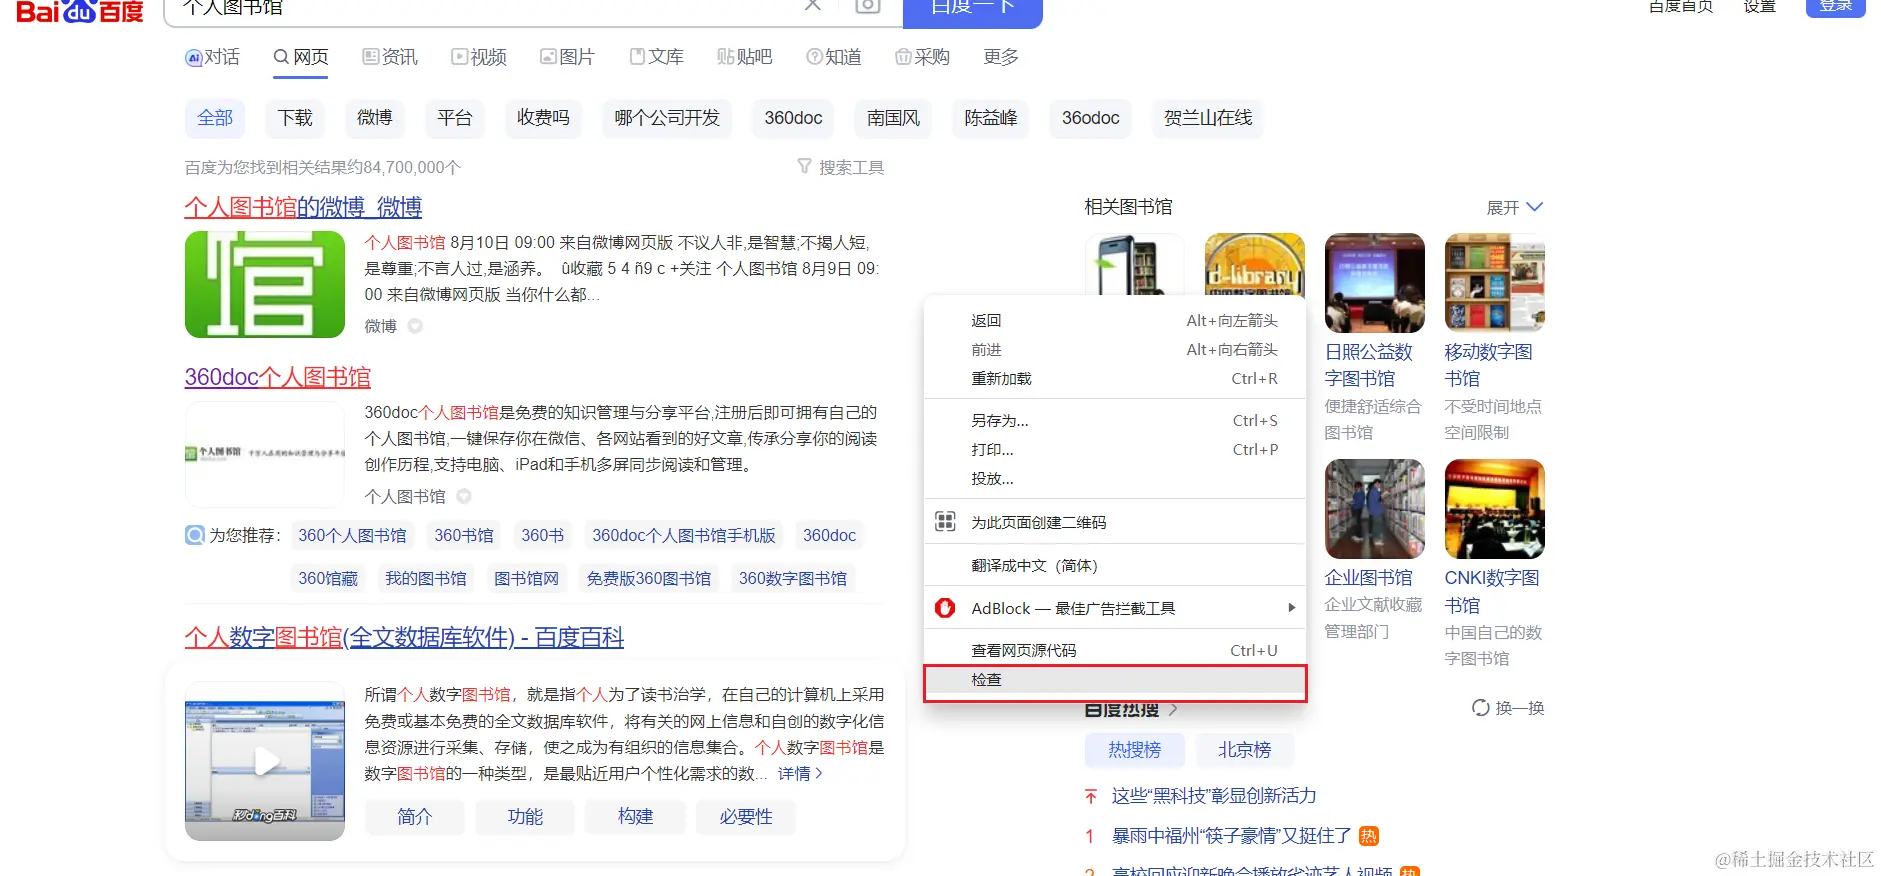Clear the search box with X icon
1881x876 pixels.
(813, 5)
